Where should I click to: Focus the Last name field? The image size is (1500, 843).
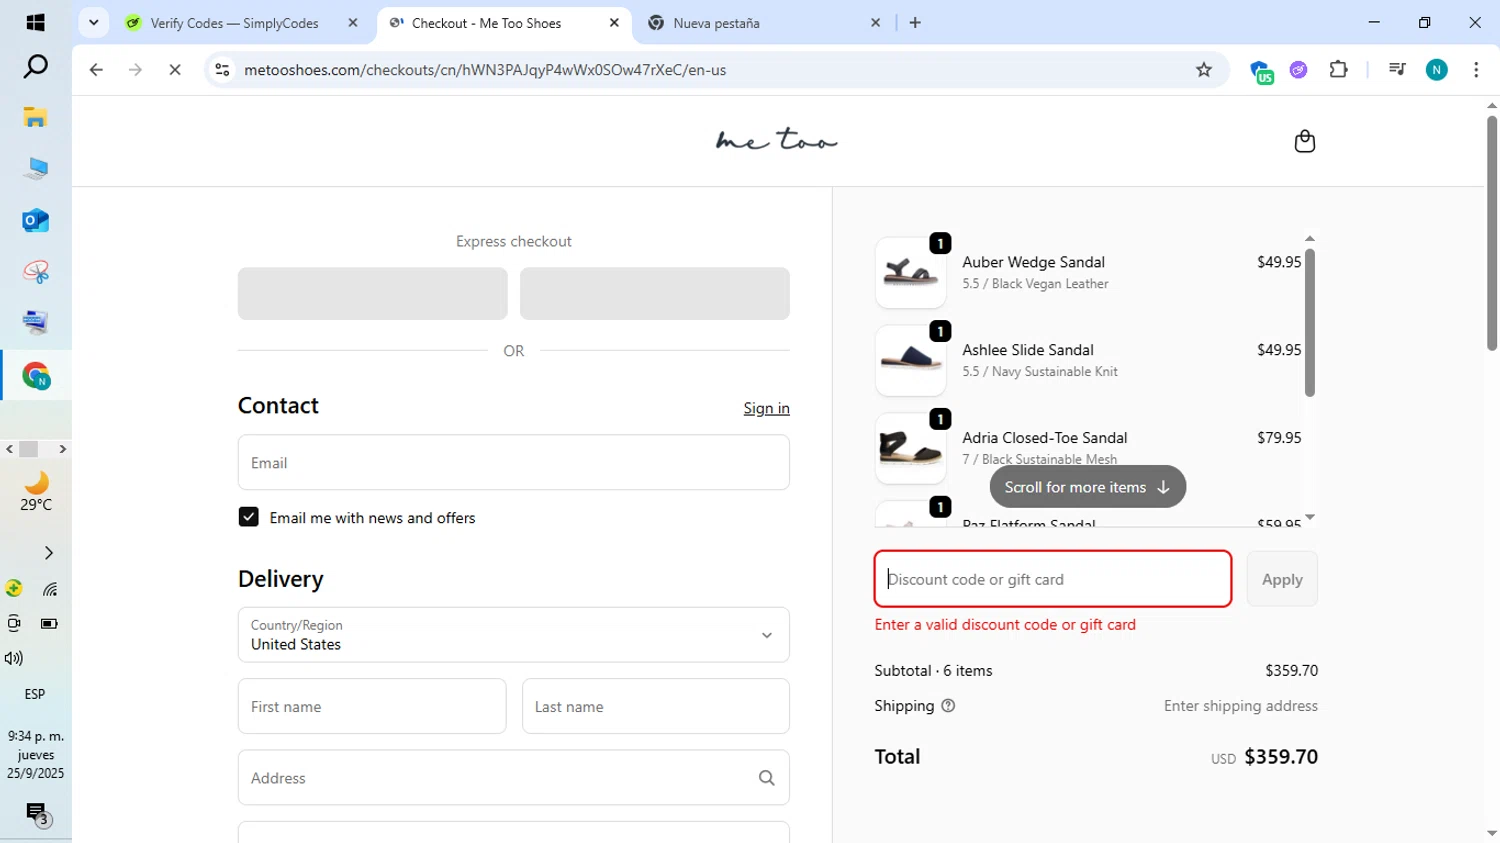pos(656,706)
